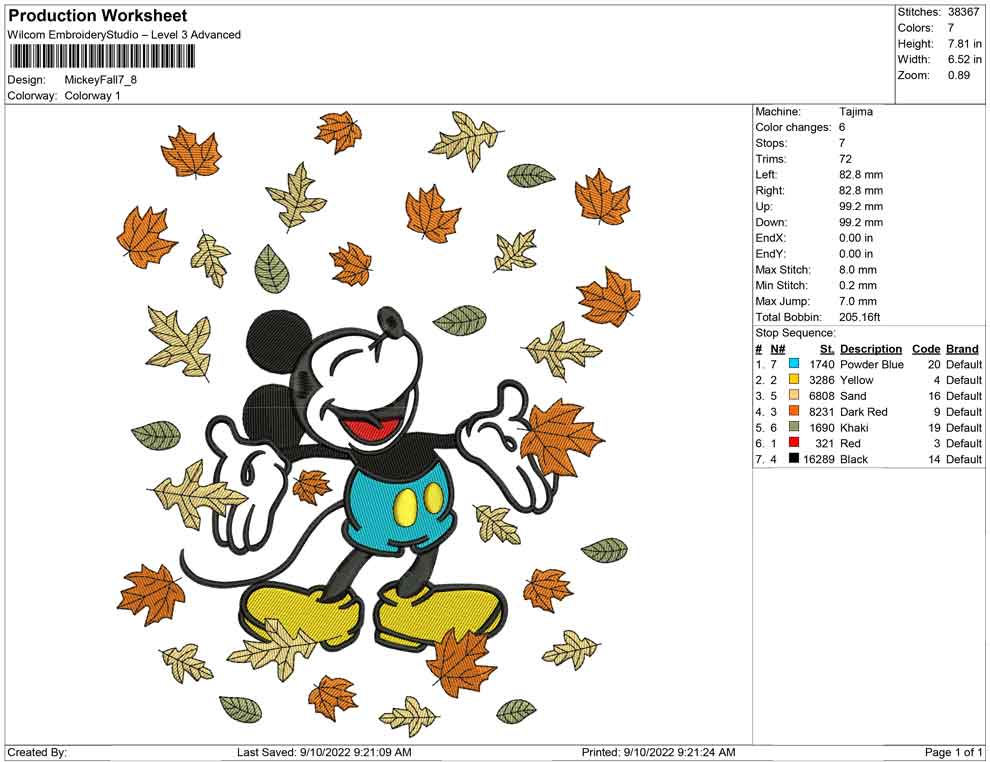The height and width of the screenshot is (762, 990).
Task: Click the Last Saved timestamp
Action: pyautogui.click(x=324, y=752)
